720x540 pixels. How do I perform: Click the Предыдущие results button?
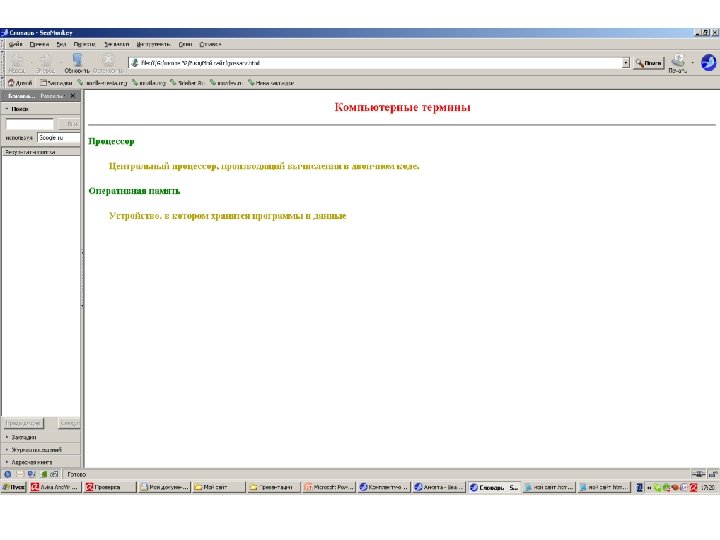coord(23,423)
